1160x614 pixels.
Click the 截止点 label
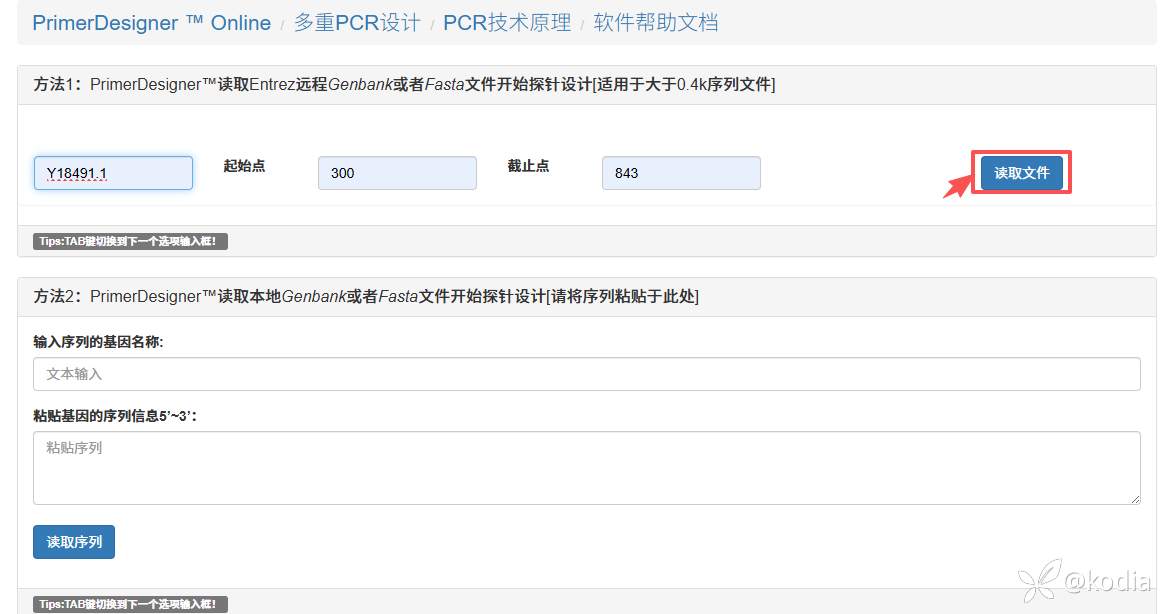pos(528,166)
